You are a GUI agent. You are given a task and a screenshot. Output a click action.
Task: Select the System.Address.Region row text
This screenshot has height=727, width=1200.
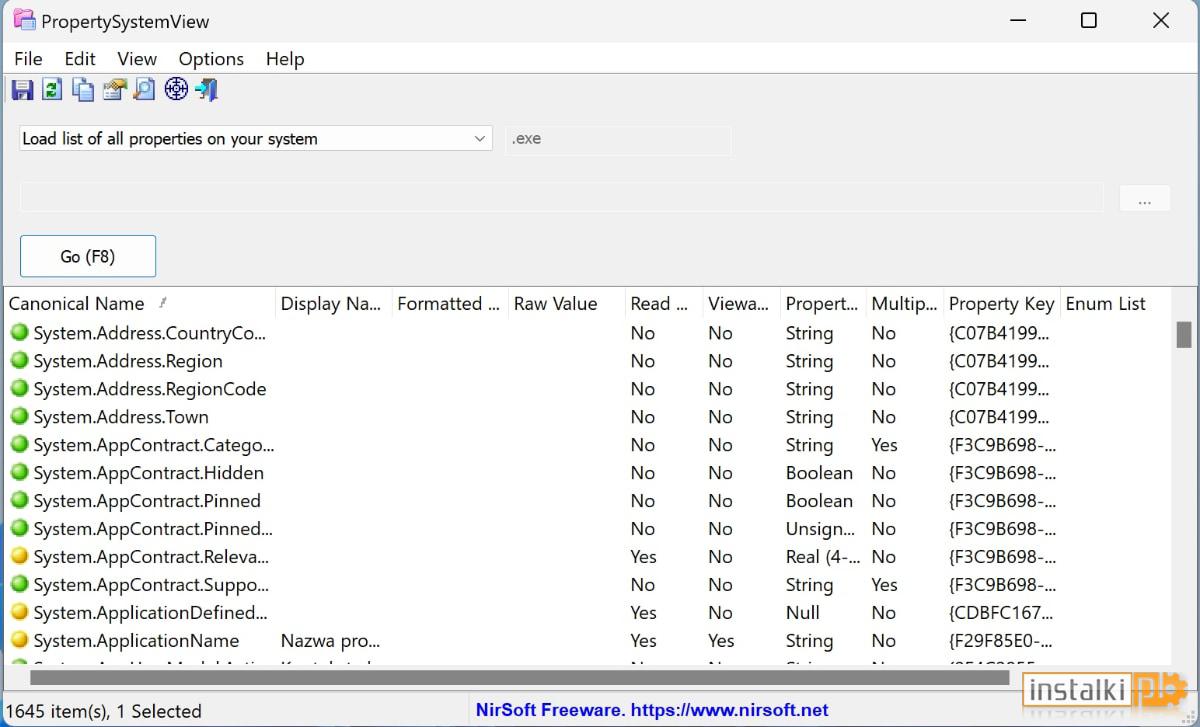tap(128, 361)
